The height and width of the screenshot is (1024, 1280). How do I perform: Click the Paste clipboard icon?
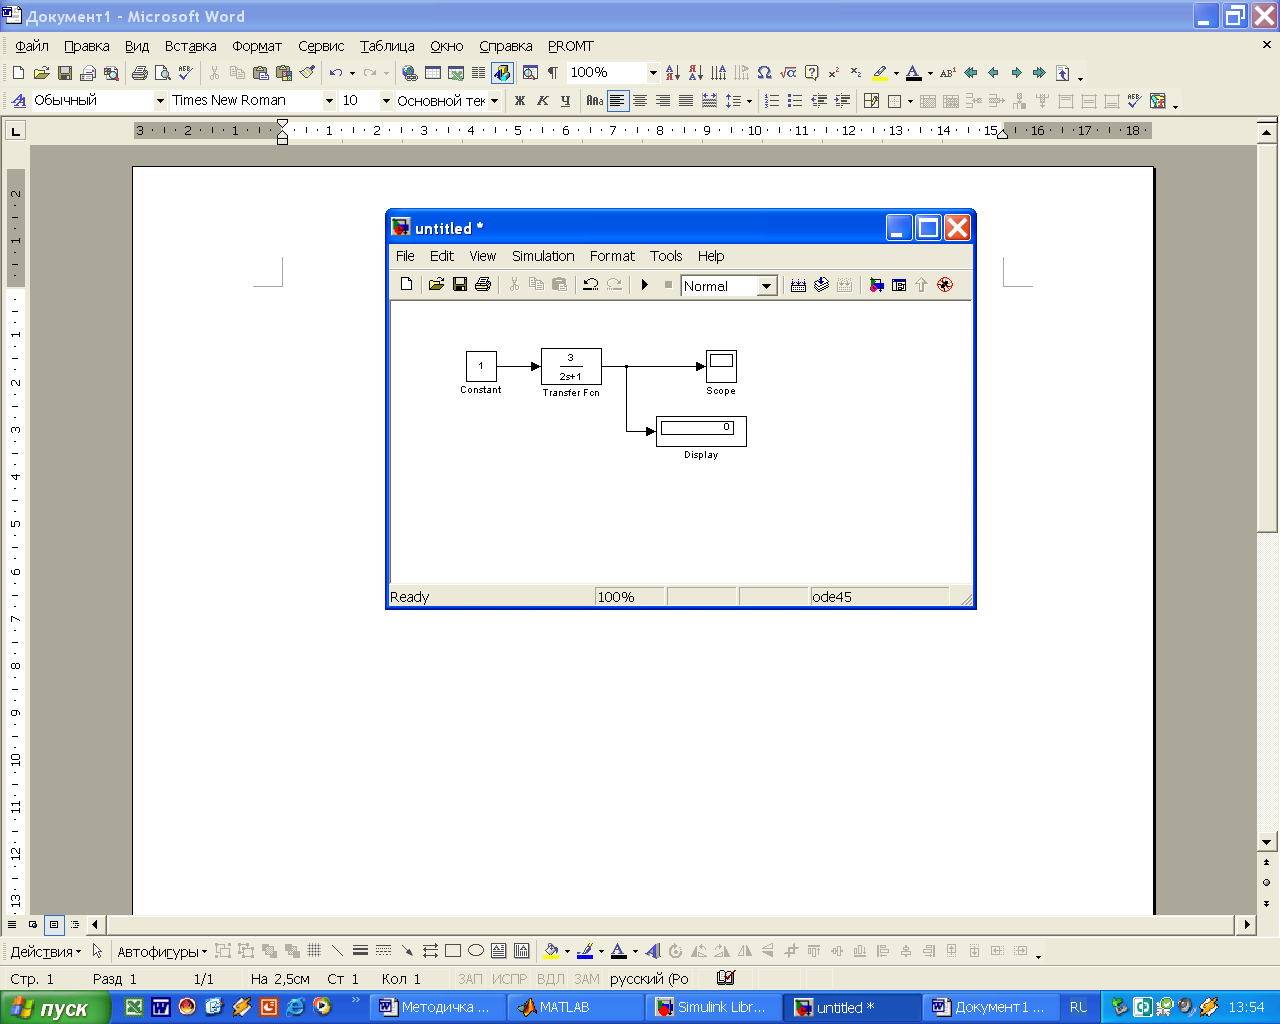point(261,73)
